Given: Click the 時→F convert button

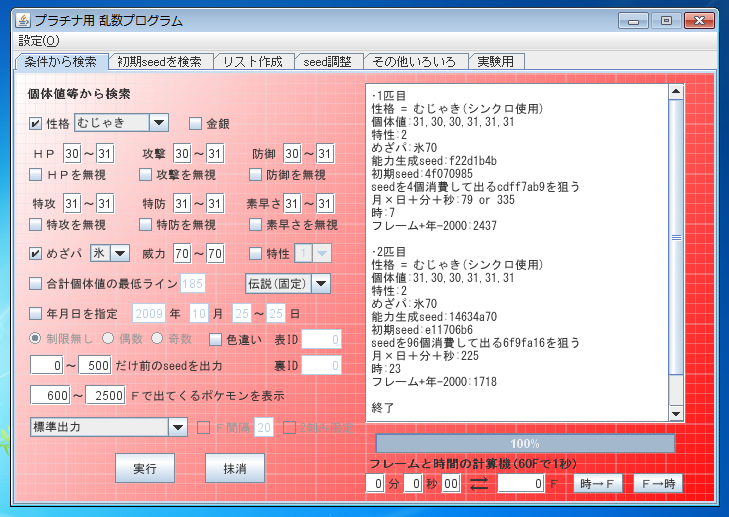Looking at the screenshot, I should pyautogui.click(x=597, y=484).
